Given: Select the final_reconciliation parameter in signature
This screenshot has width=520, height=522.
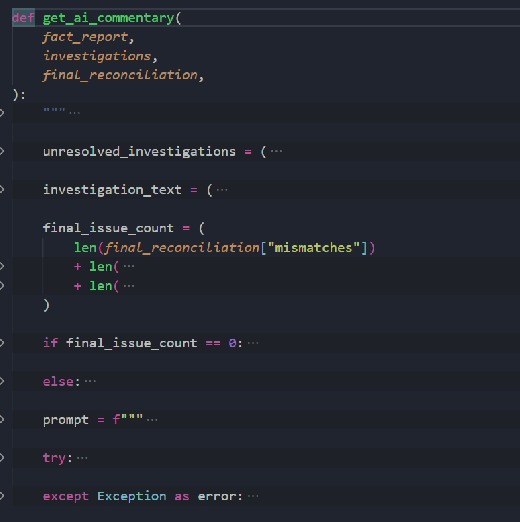Looking at the screenshot, I should point(120,75).
